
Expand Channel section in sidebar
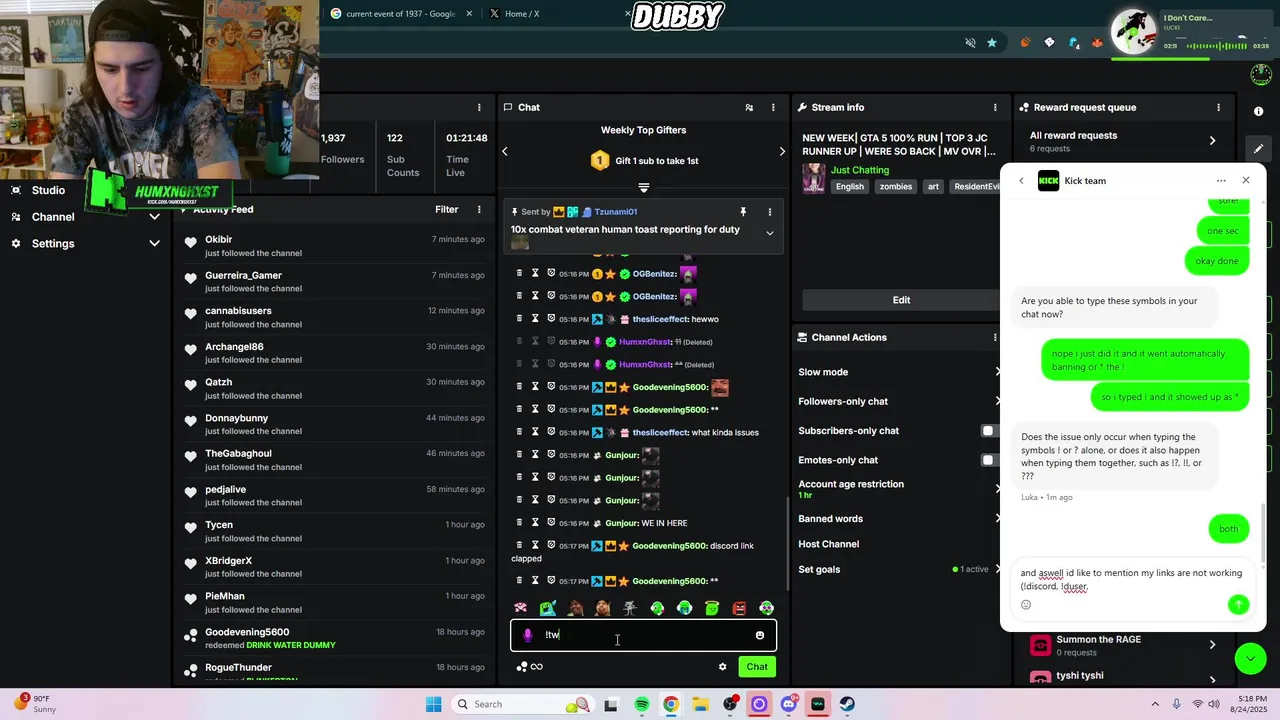click(155, 217)
